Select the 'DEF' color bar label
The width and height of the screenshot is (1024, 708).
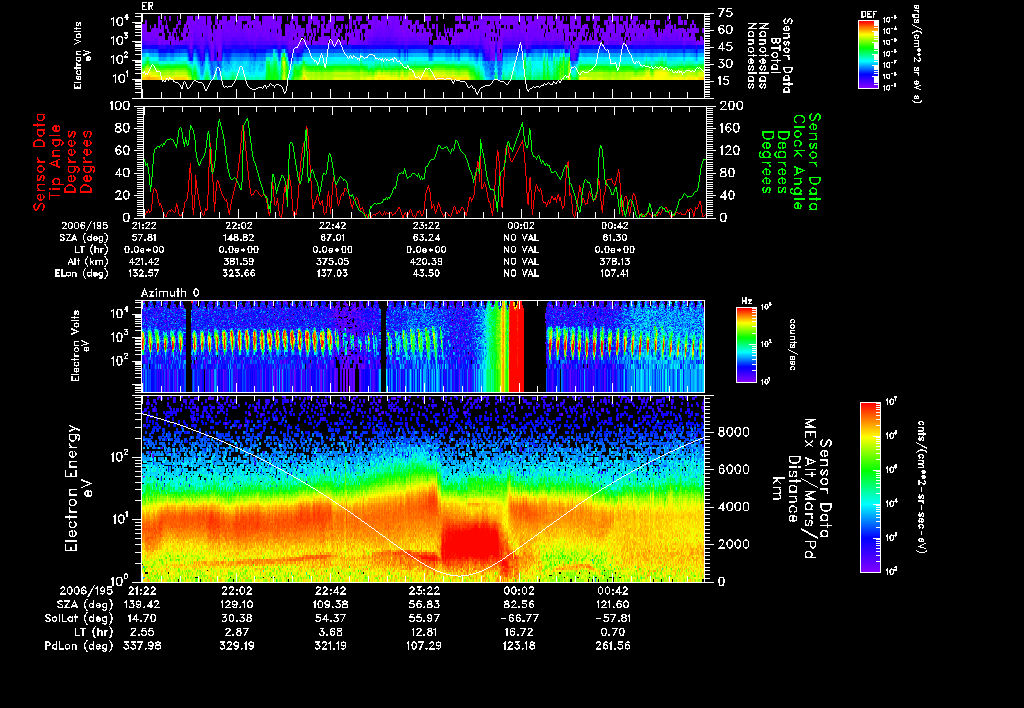pyautogui.click(x=869, y=14)
